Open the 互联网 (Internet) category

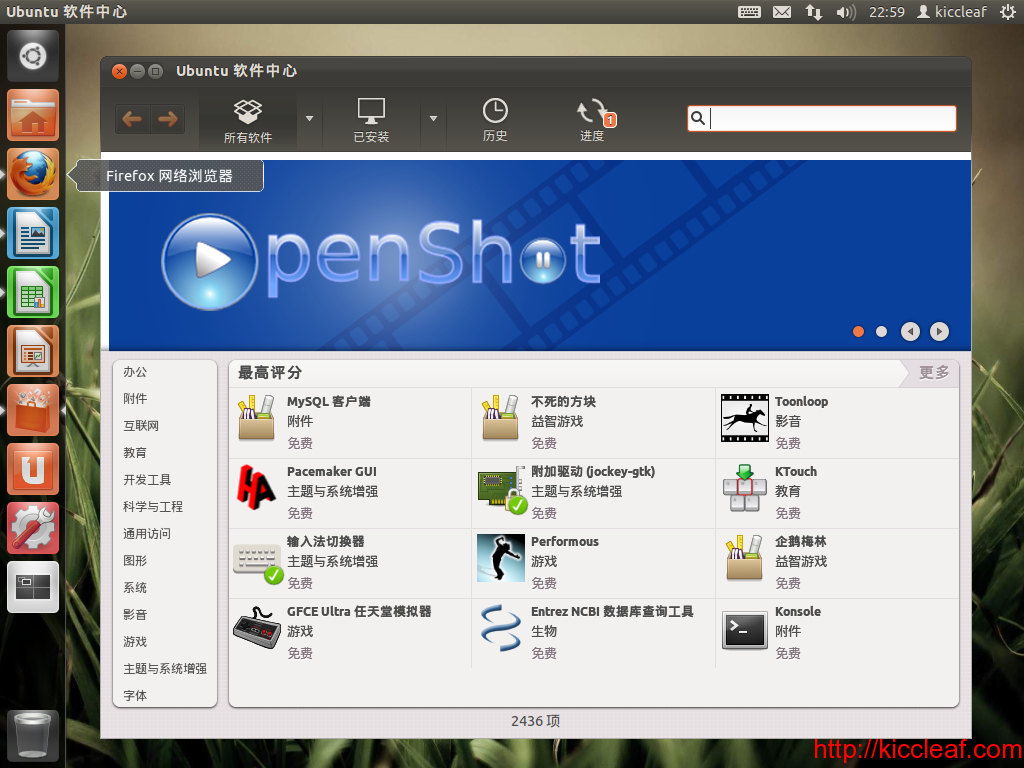coord(141,426)
